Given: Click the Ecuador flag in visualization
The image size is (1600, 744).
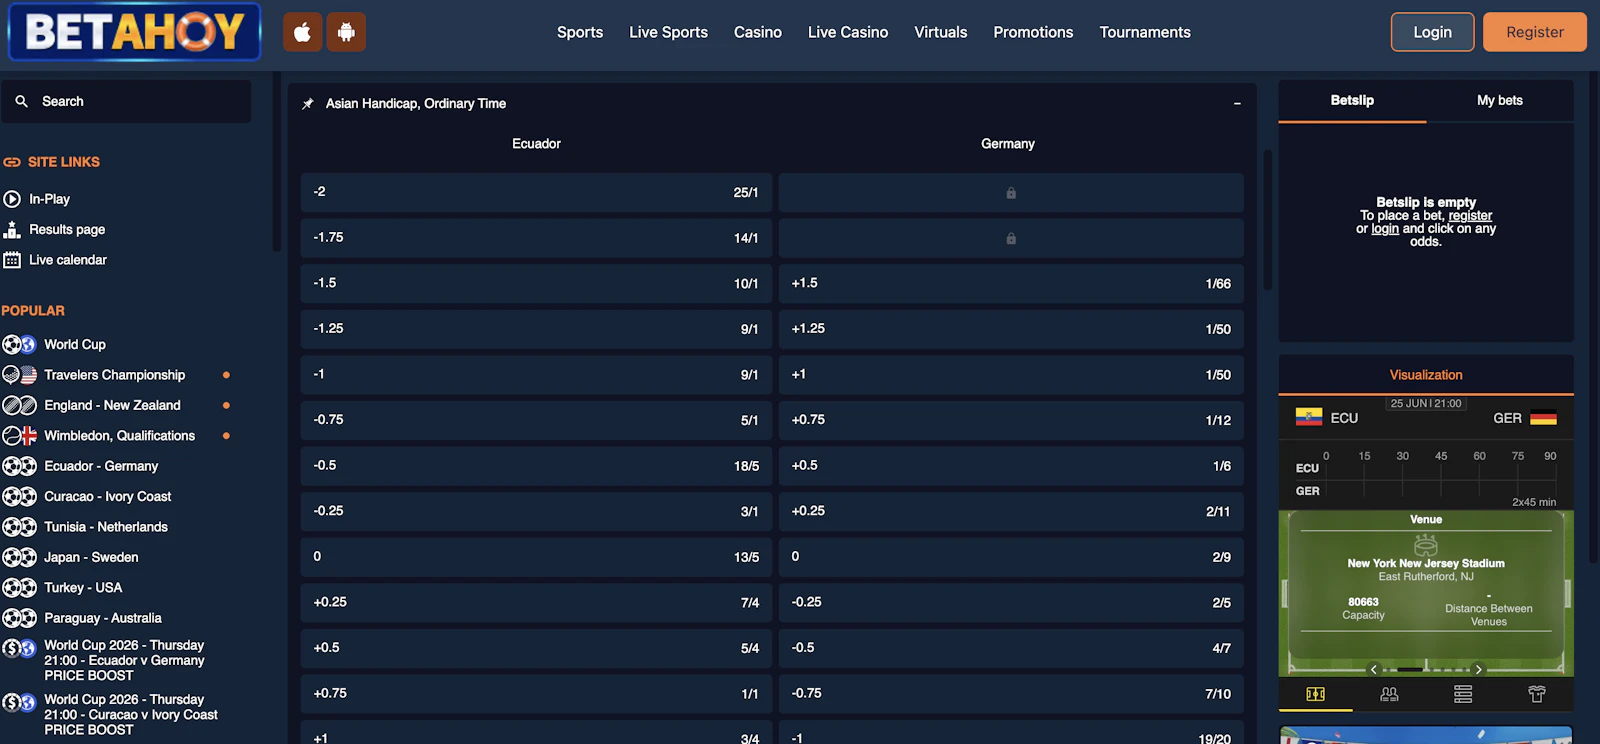Looking at the screenshot, I should point(1309,418).
